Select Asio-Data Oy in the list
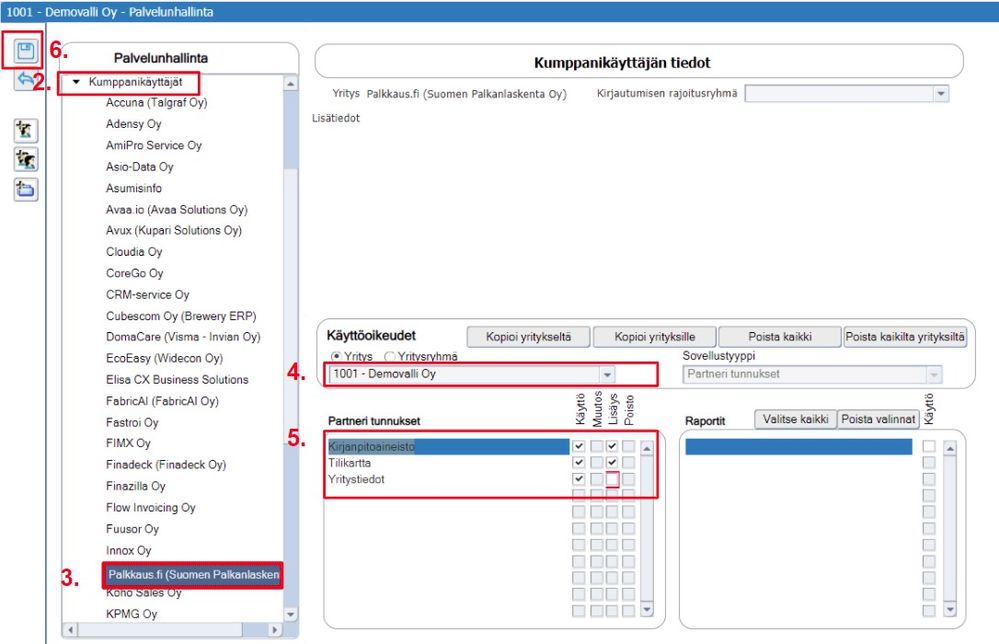 click(x=140, y=167)
